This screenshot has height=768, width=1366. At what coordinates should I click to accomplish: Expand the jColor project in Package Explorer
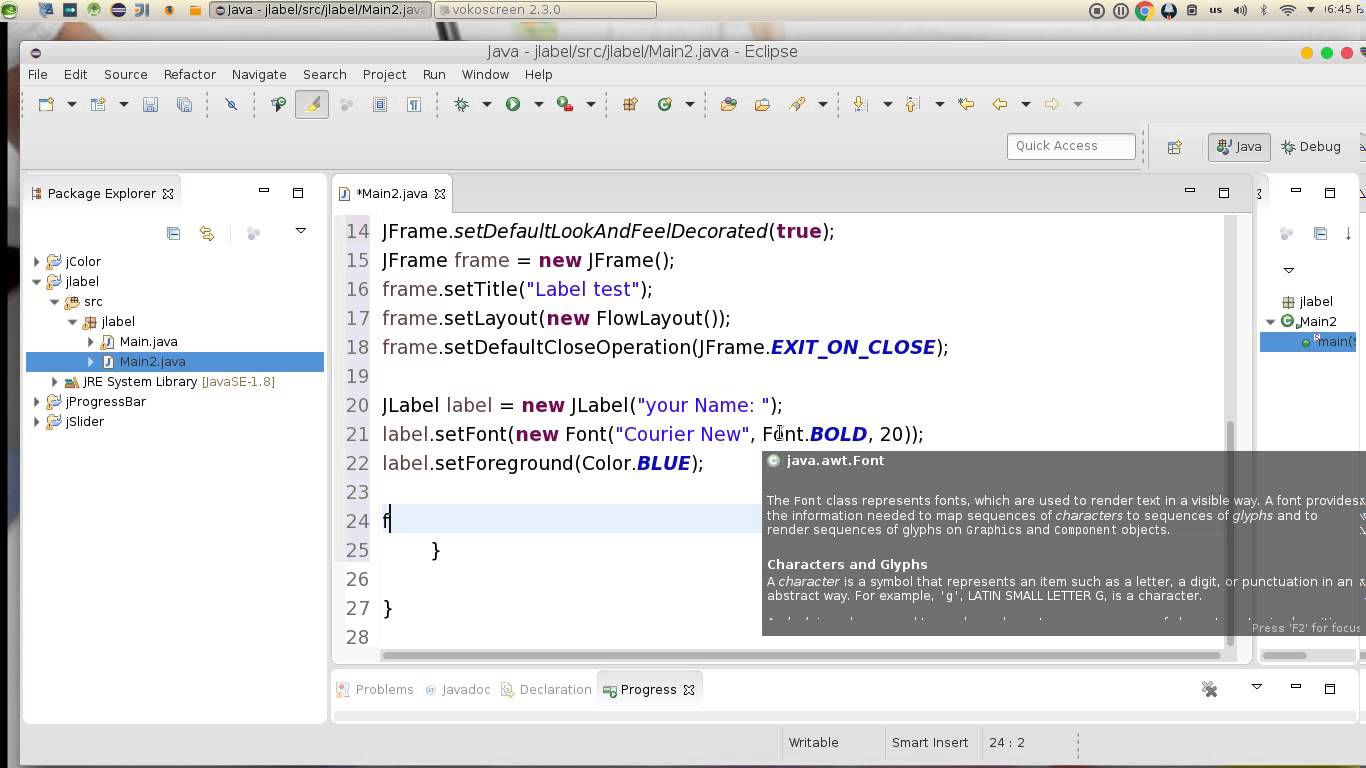(x=37, y=261)
